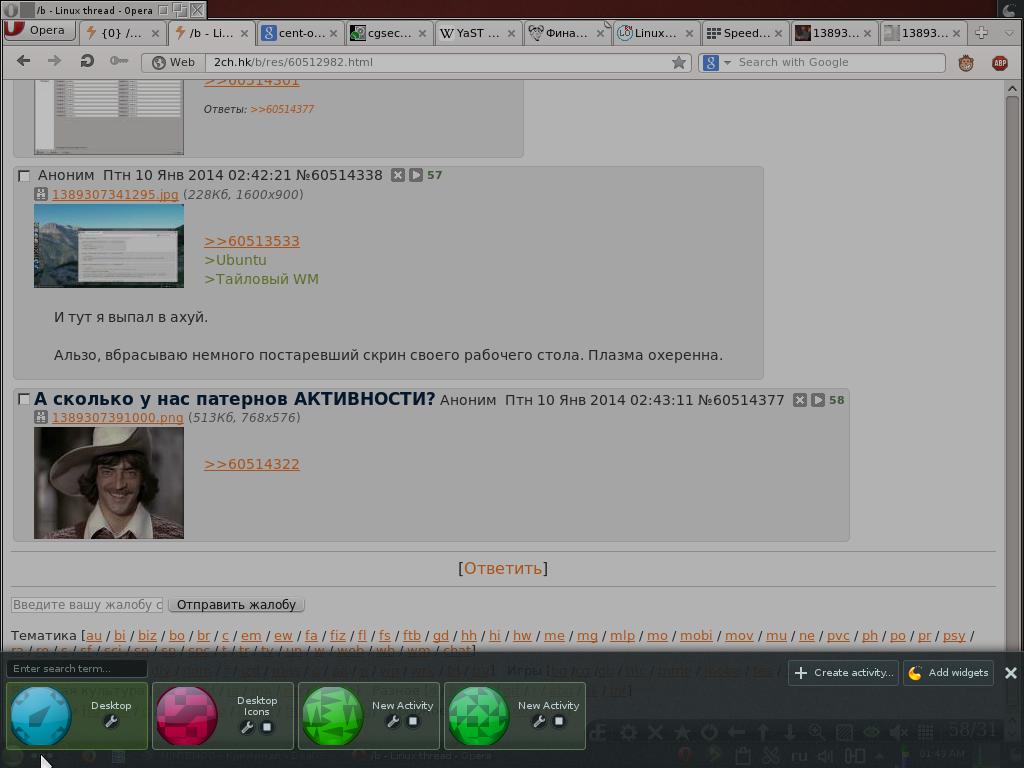Switch to the blue Desktop activity

pos(40,715)
